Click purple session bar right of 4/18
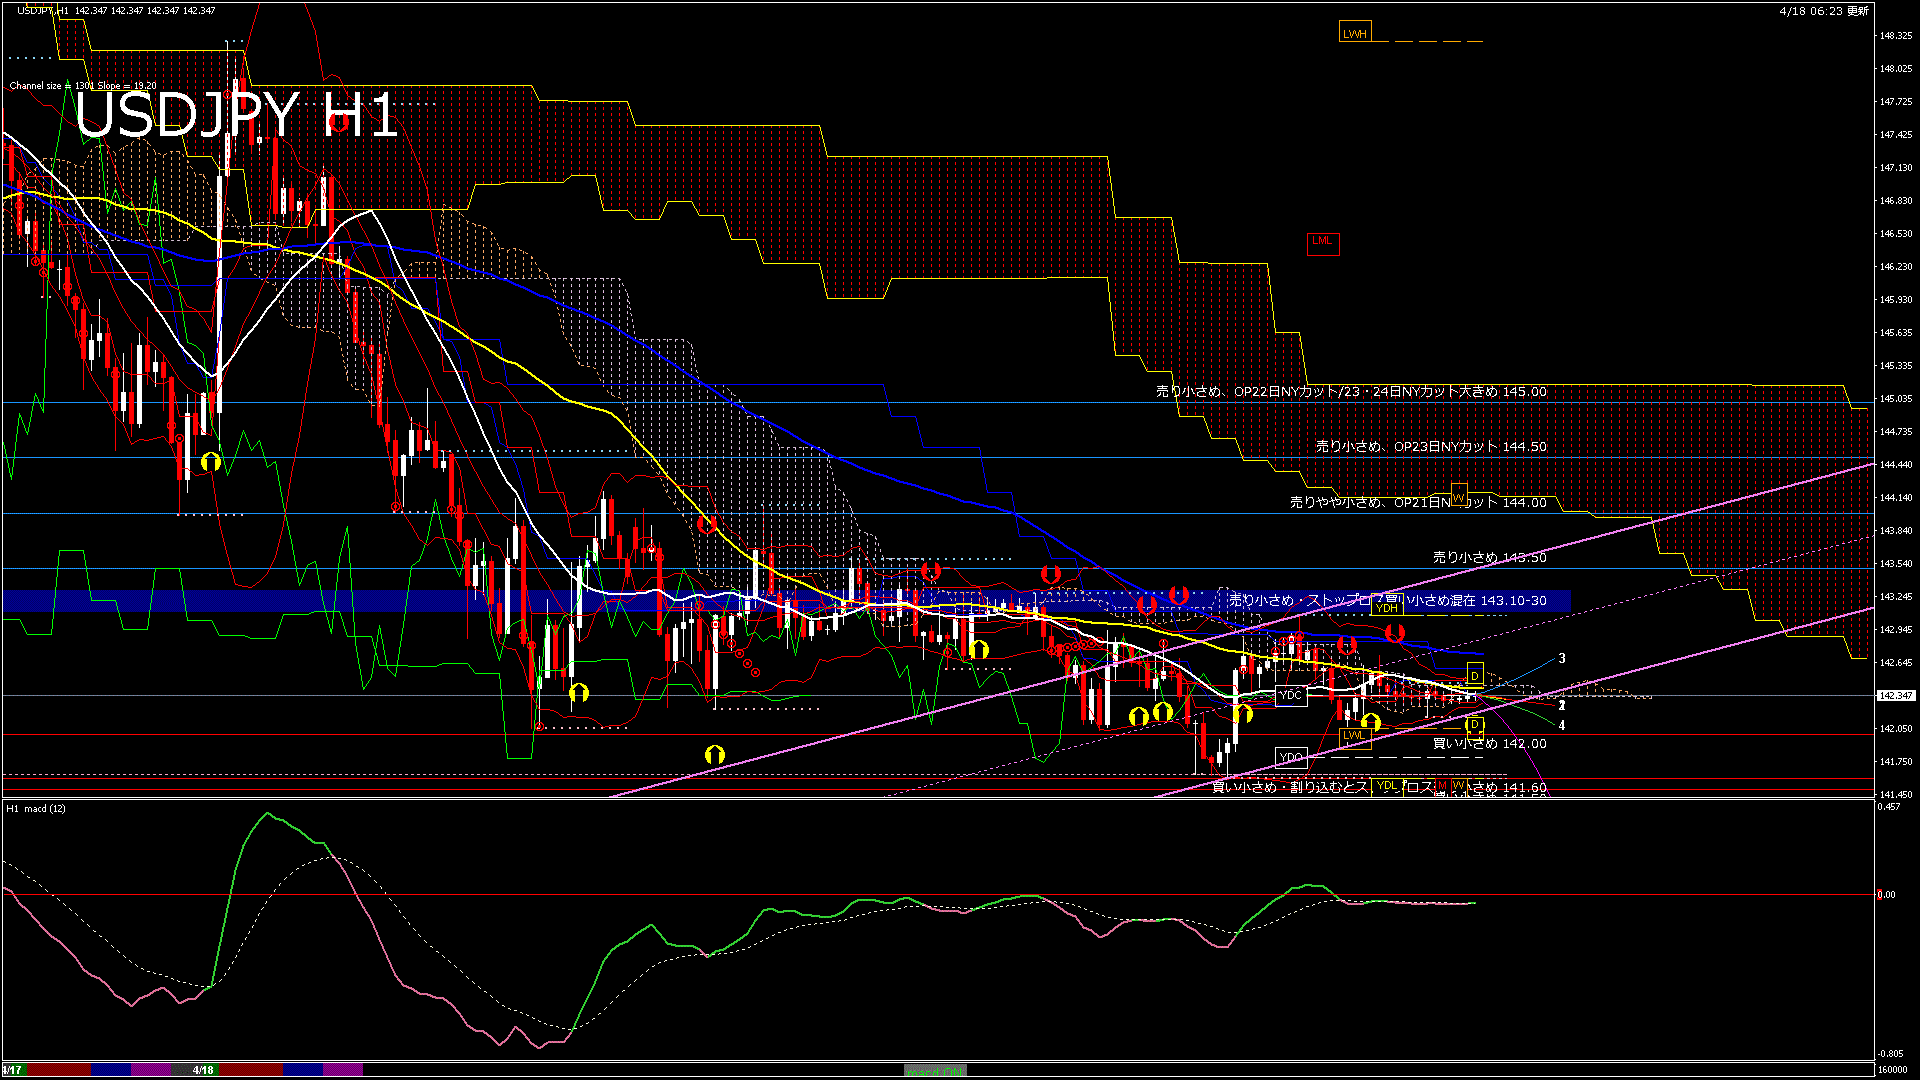The height and width of the screenshot is (1080, 1920). coord(342,1070)
